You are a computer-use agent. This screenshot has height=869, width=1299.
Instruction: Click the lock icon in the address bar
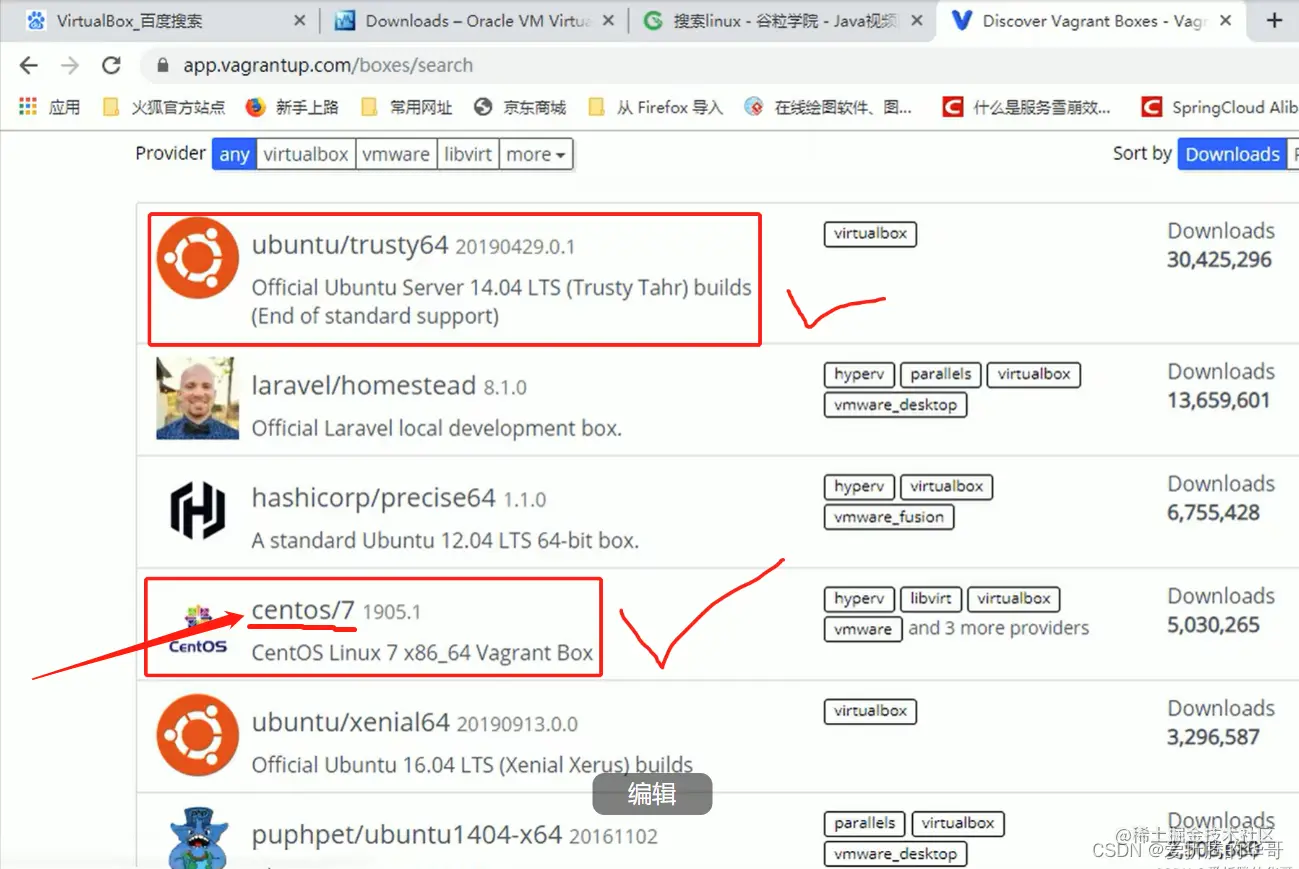pos(162,66)
